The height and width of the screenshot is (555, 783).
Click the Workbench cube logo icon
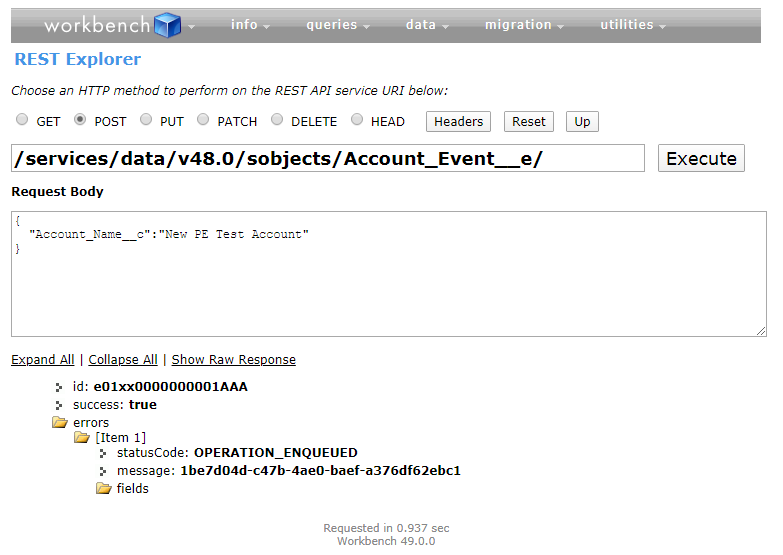pos(167,25)
